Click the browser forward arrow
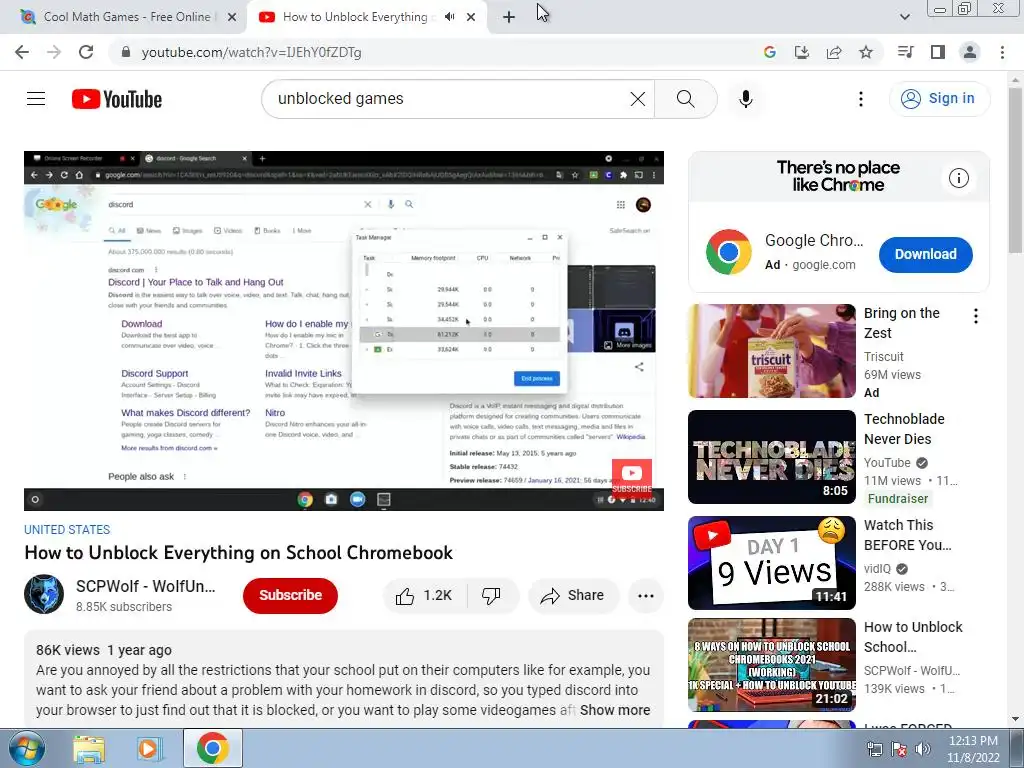1024x768 pixels. pyautogui.click(x=54, y=52)
